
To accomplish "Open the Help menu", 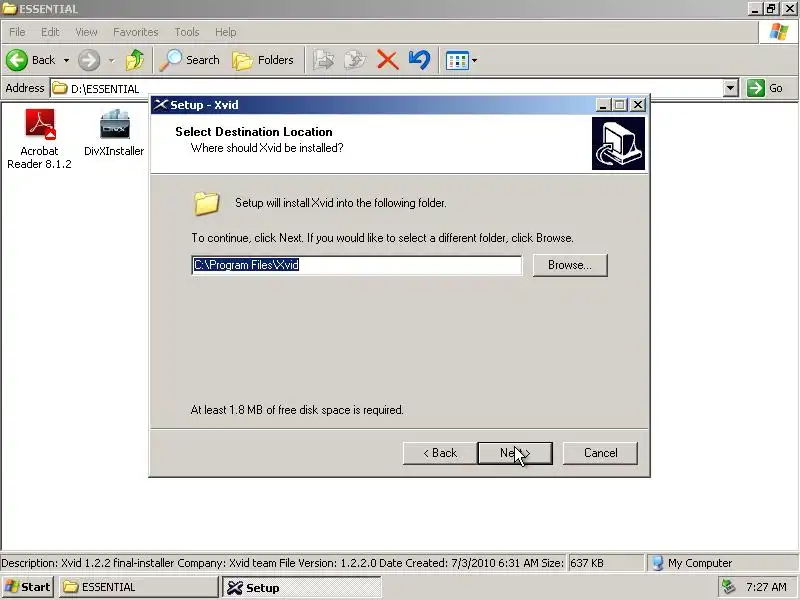I will click(226, 32).
